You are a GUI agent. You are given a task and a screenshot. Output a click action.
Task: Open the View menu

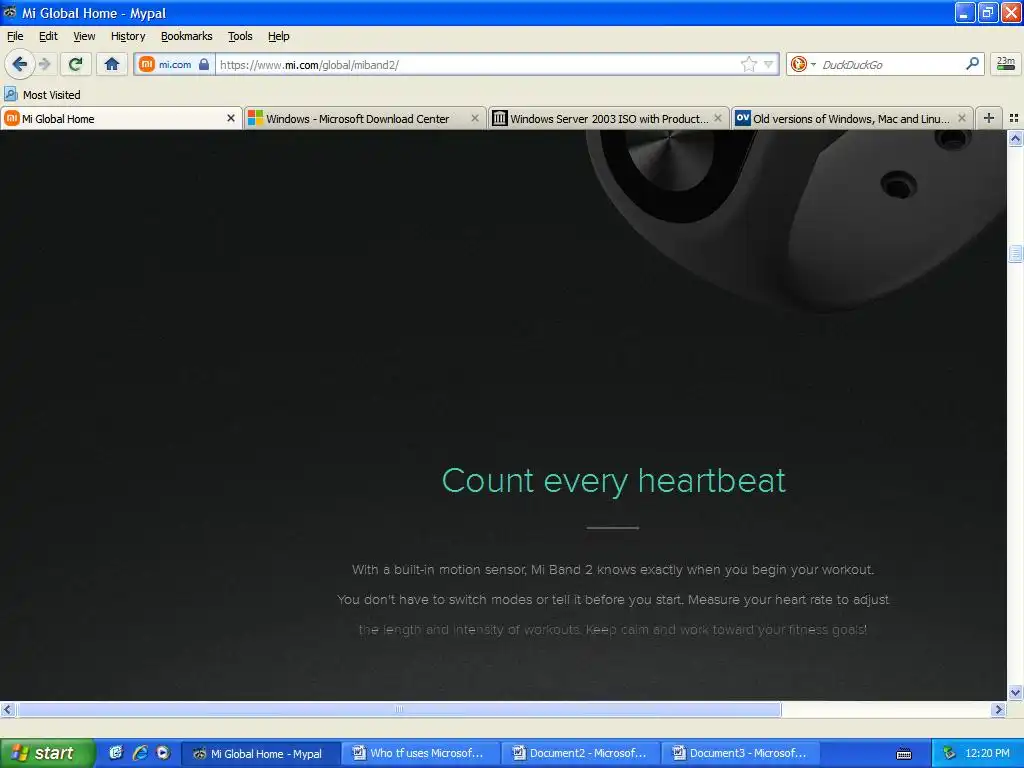[x=84, y=36]
